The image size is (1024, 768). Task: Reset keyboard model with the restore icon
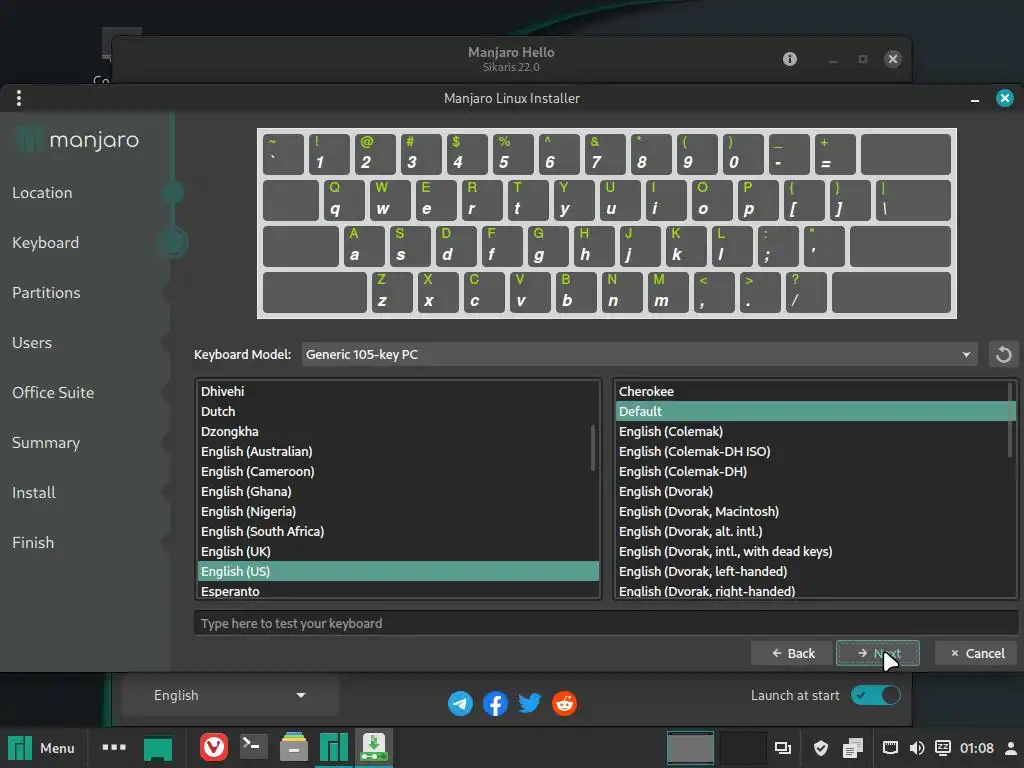coord(1003,355)
